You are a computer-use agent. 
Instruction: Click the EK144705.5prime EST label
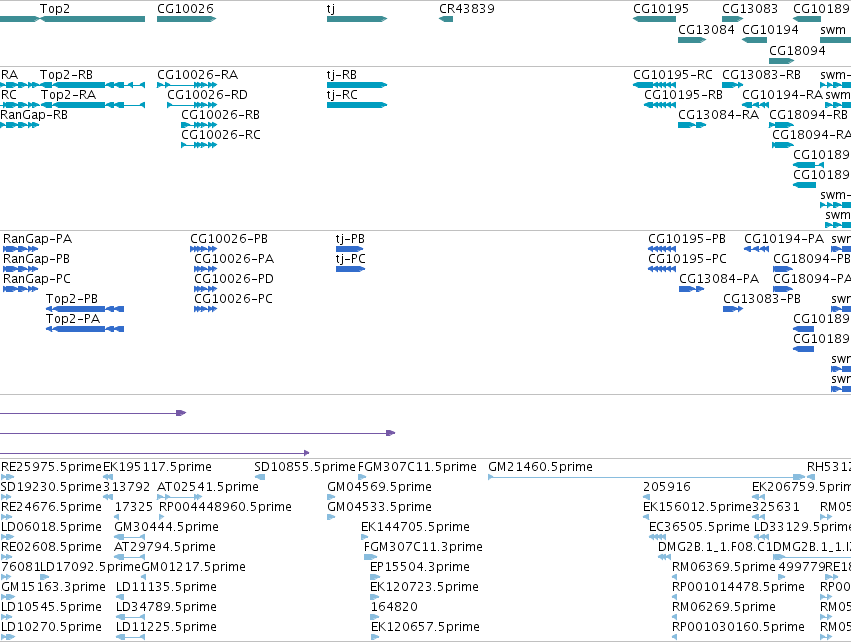pyautogui.click(x=416, y=527)
